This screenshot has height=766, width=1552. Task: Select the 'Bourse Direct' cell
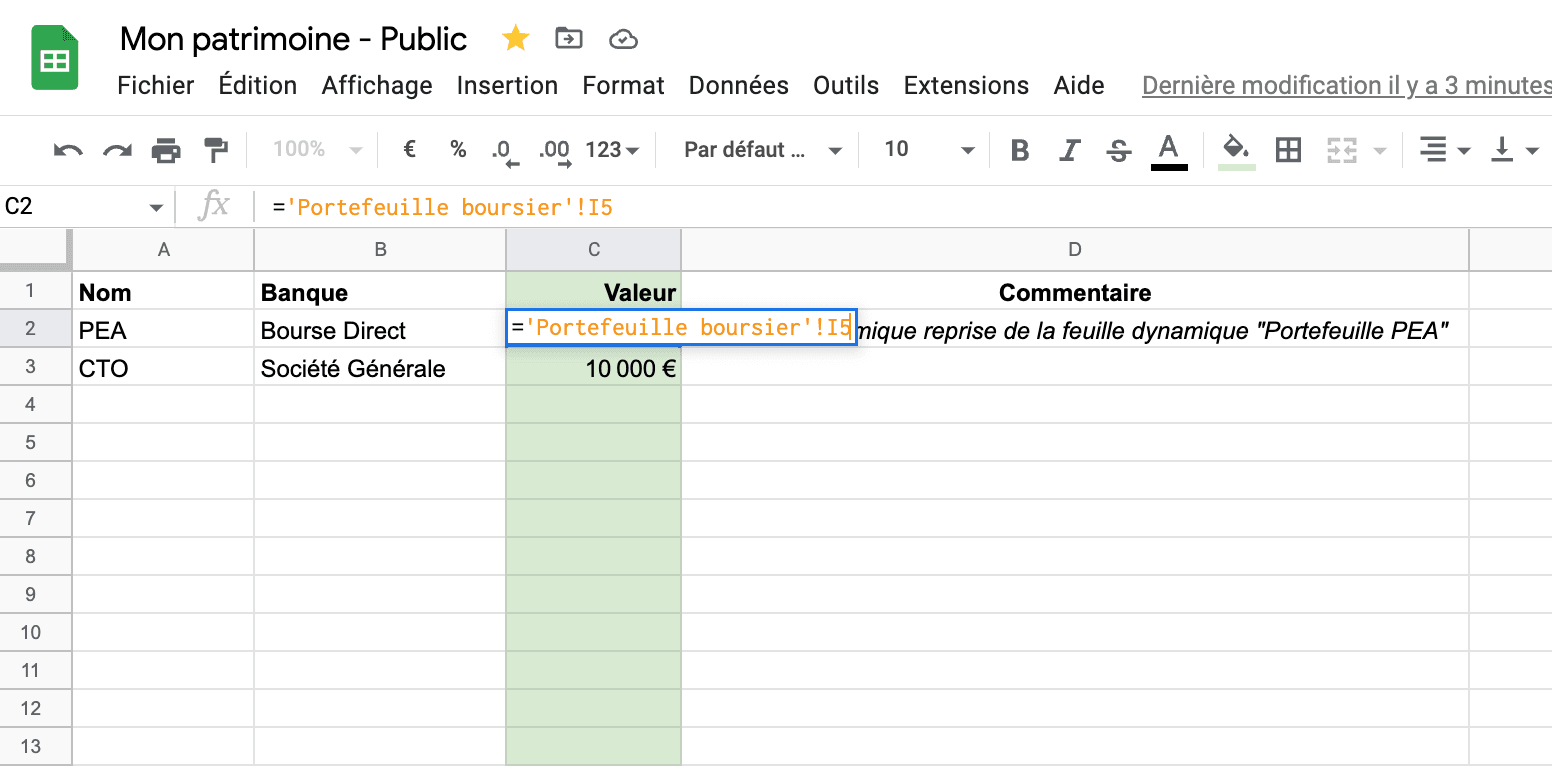tap(380, 330)
